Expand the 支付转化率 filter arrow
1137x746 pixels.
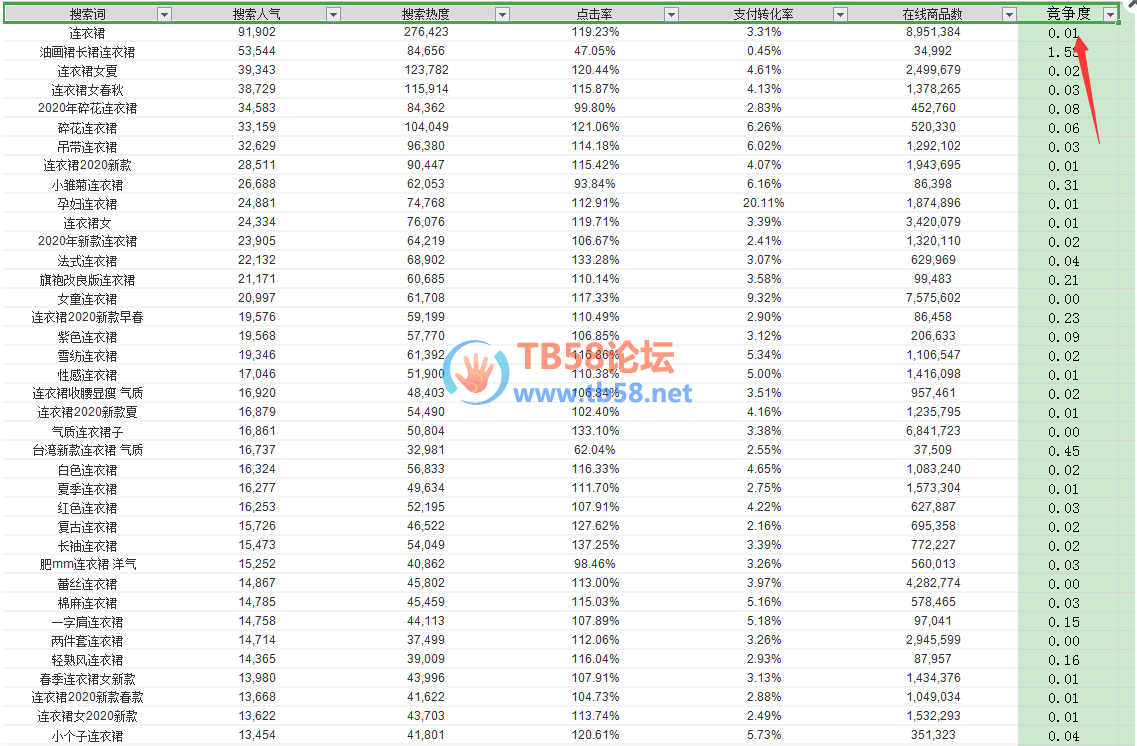(x=840, y=14)
